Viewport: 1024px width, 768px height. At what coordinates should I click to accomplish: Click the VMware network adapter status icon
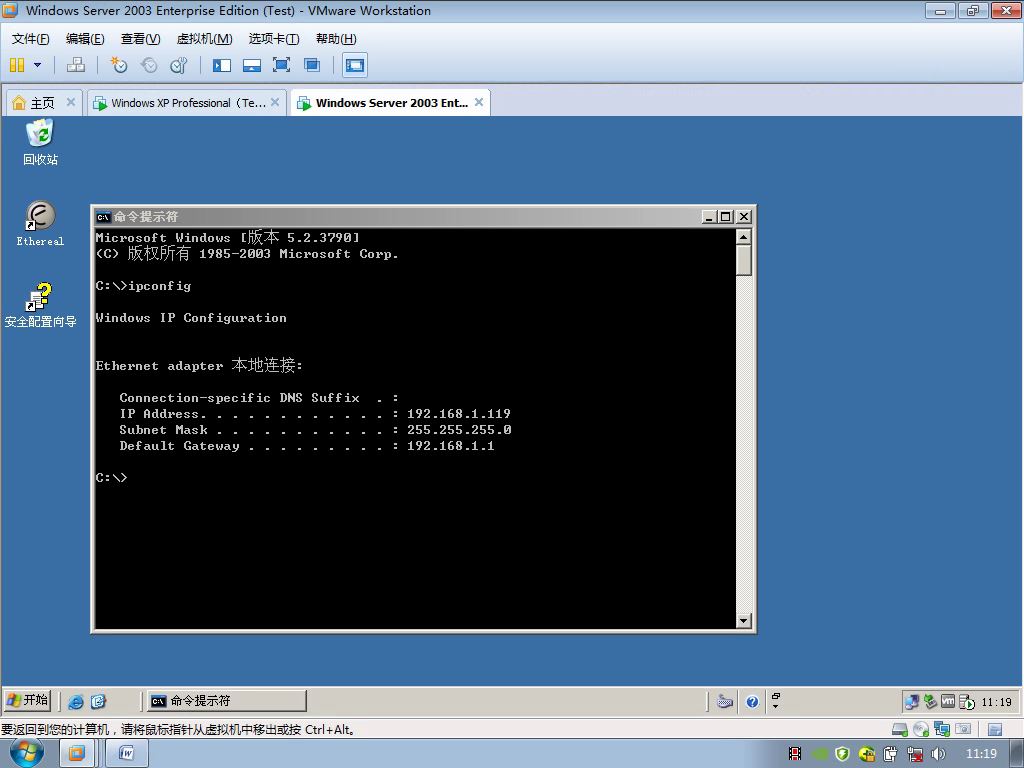942,729
